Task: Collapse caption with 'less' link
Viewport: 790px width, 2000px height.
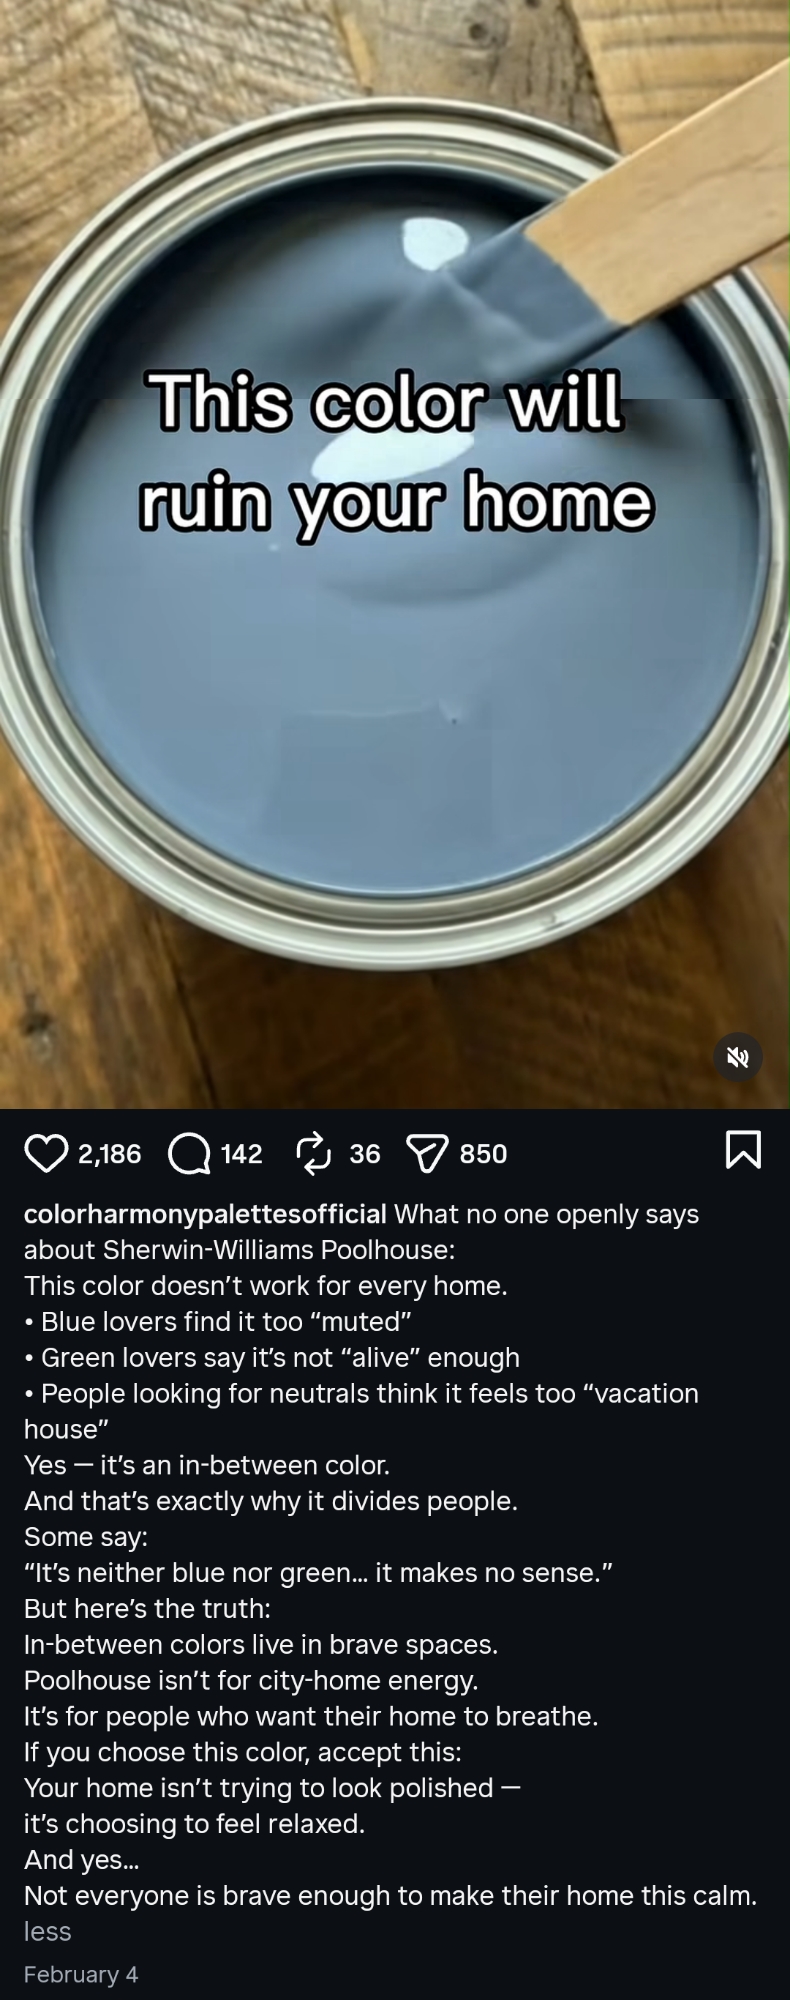Action: click(x=47, y=1931)
